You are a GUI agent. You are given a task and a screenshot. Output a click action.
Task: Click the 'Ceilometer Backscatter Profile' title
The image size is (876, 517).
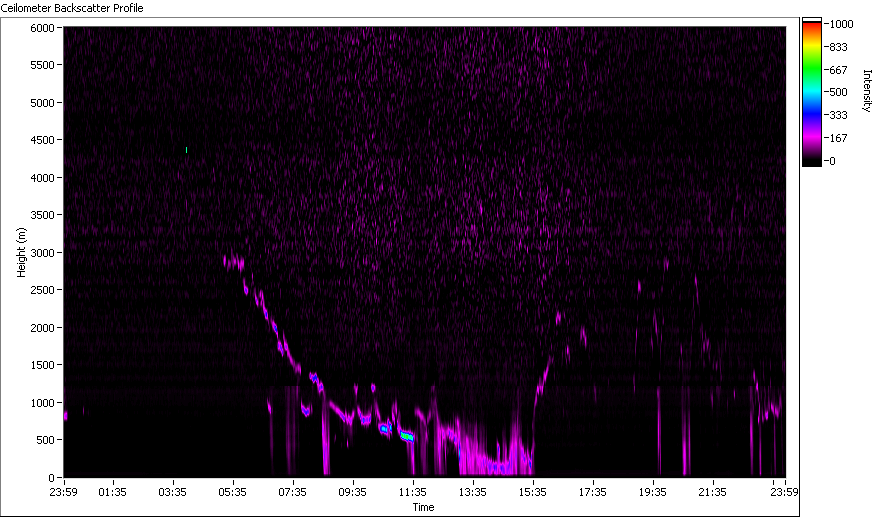click(72, 8)
